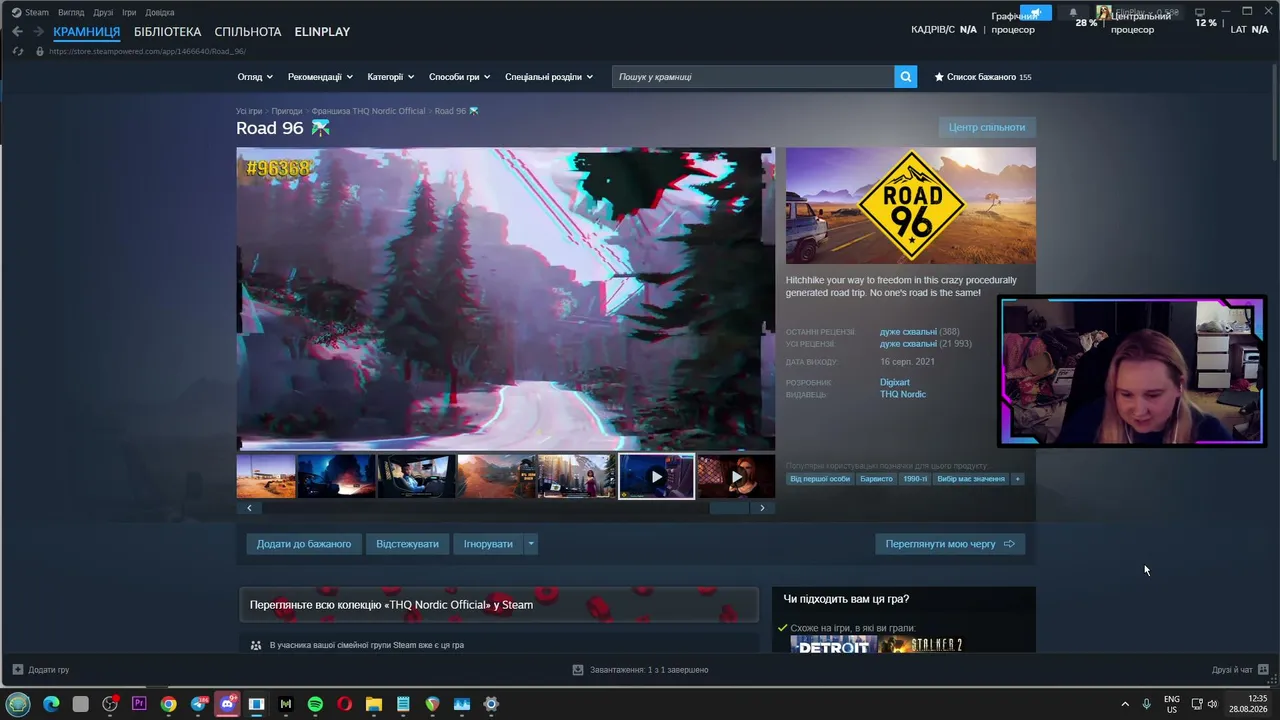Switch to Discord in the taskbar
Screen dimensions: 1280x720
tap(227, 704)
